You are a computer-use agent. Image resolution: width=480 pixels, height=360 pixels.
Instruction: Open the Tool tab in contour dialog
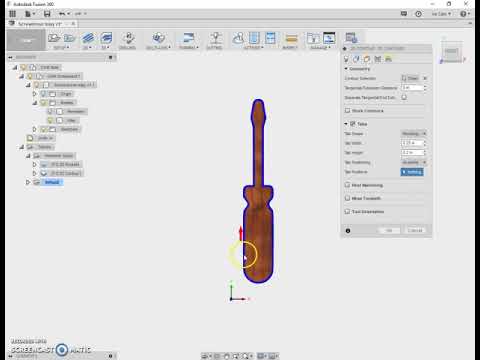coord(346,59)
